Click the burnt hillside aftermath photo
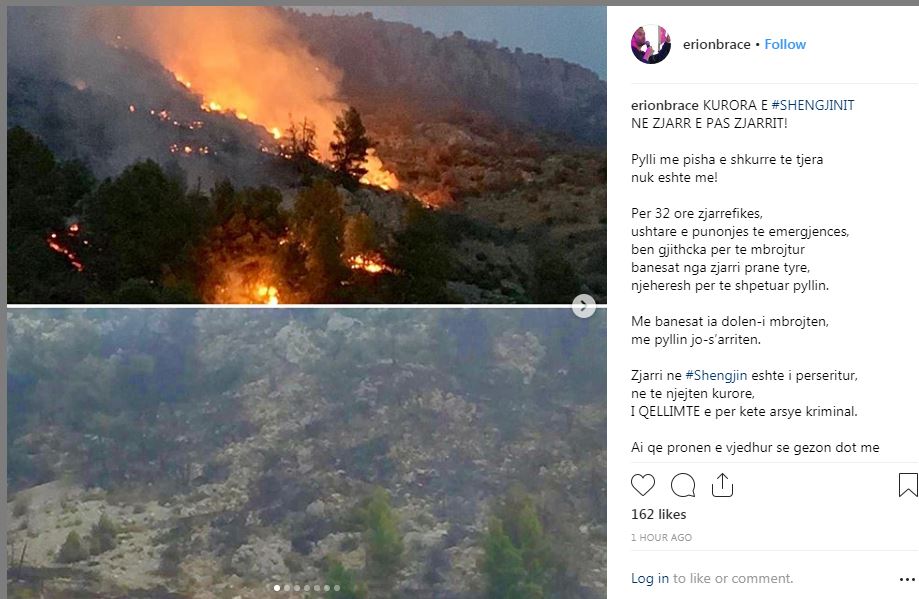Screen dimensions: 919x599 (x=307, y=454)
